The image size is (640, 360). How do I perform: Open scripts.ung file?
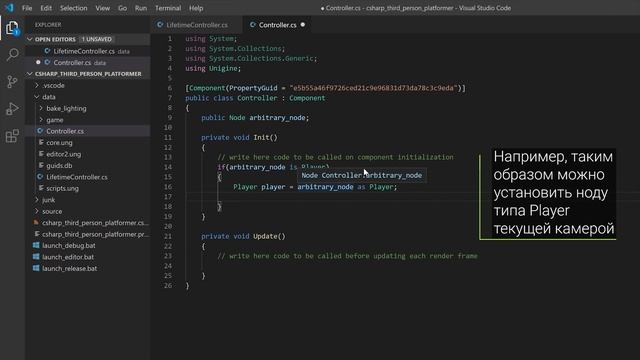click(62, 188)
